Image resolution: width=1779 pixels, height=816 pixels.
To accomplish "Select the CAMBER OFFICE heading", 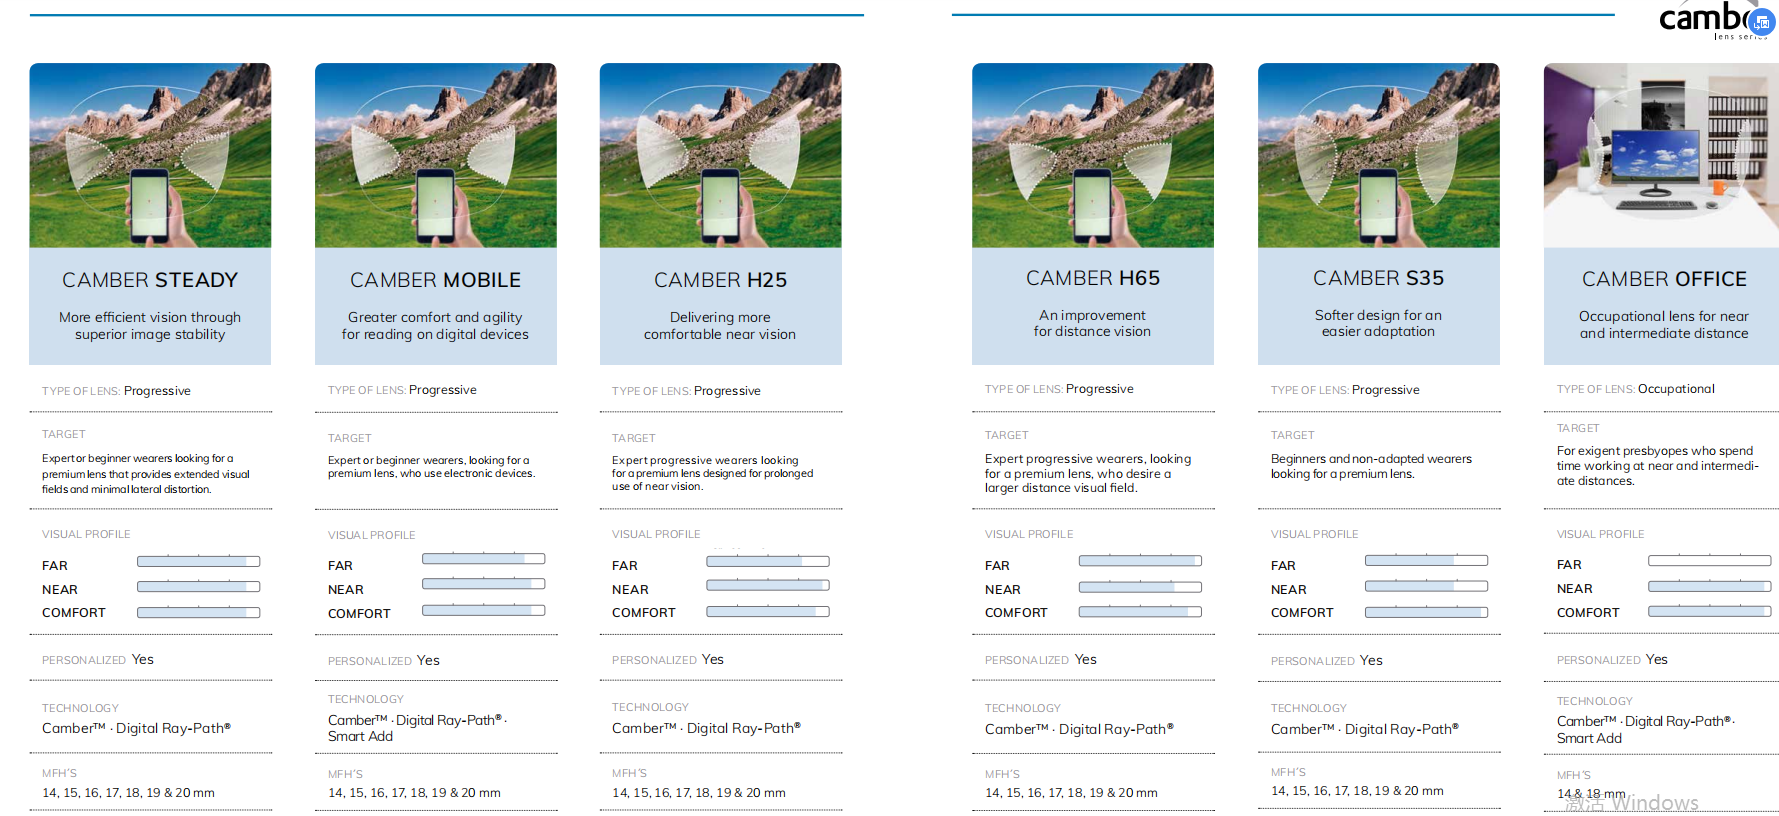I will [x=1664, y=279].
